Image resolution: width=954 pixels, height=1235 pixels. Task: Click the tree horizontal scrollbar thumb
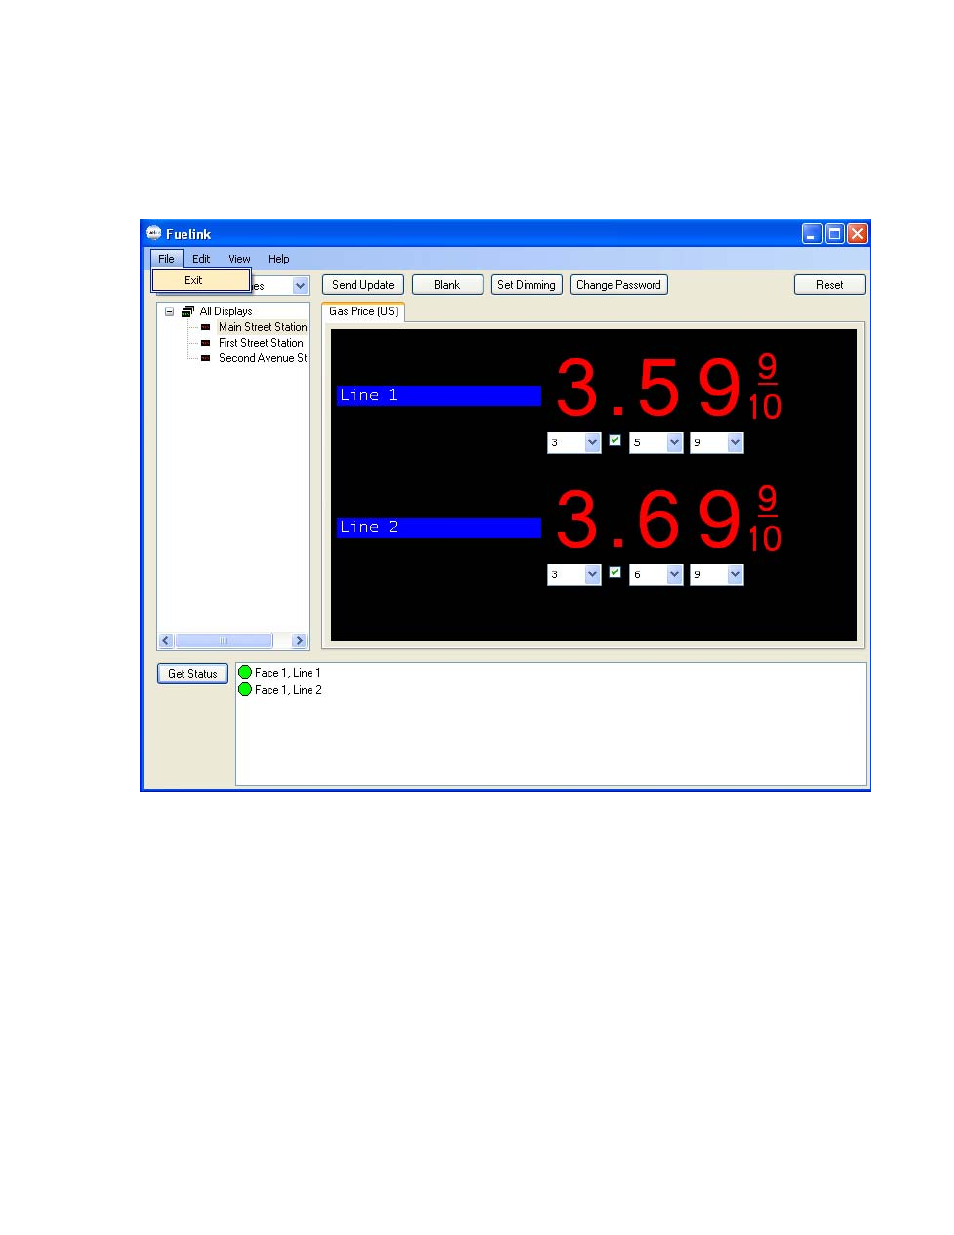224,641
